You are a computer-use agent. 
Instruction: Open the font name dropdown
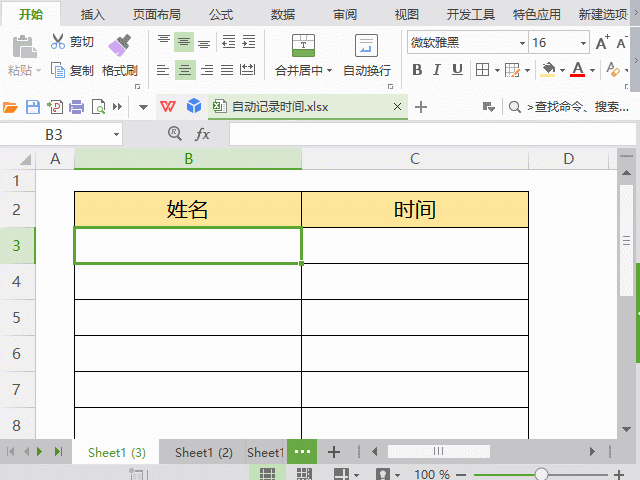coord(521,43)
